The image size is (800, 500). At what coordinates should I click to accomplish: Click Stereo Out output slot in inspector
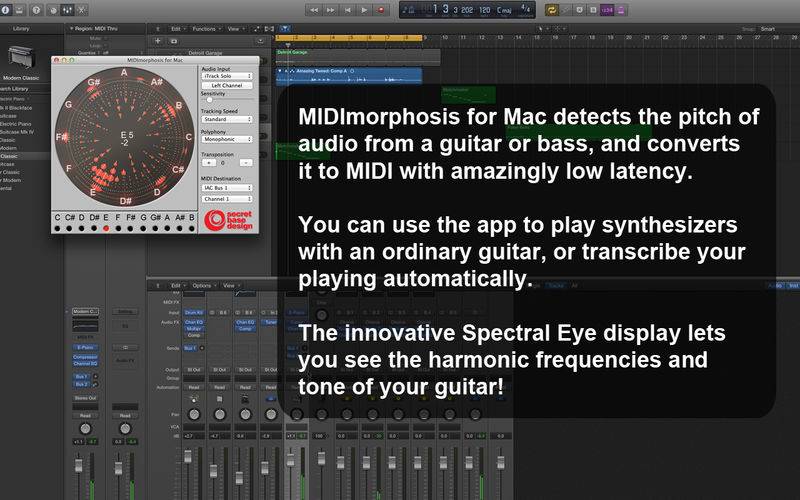85,398
